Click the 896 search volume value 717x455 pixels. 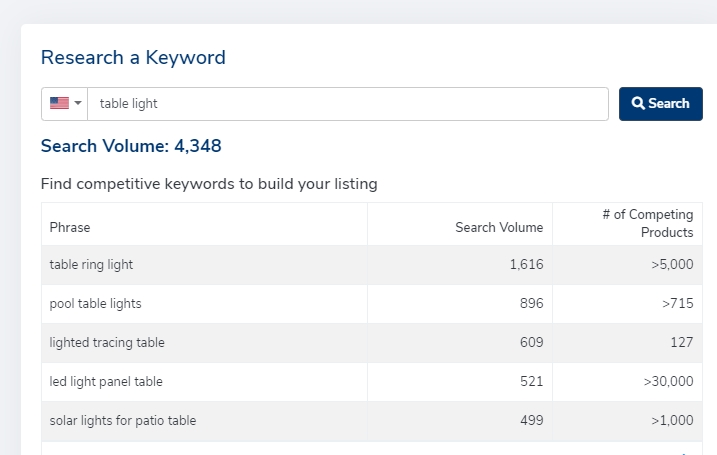[532, 303]
